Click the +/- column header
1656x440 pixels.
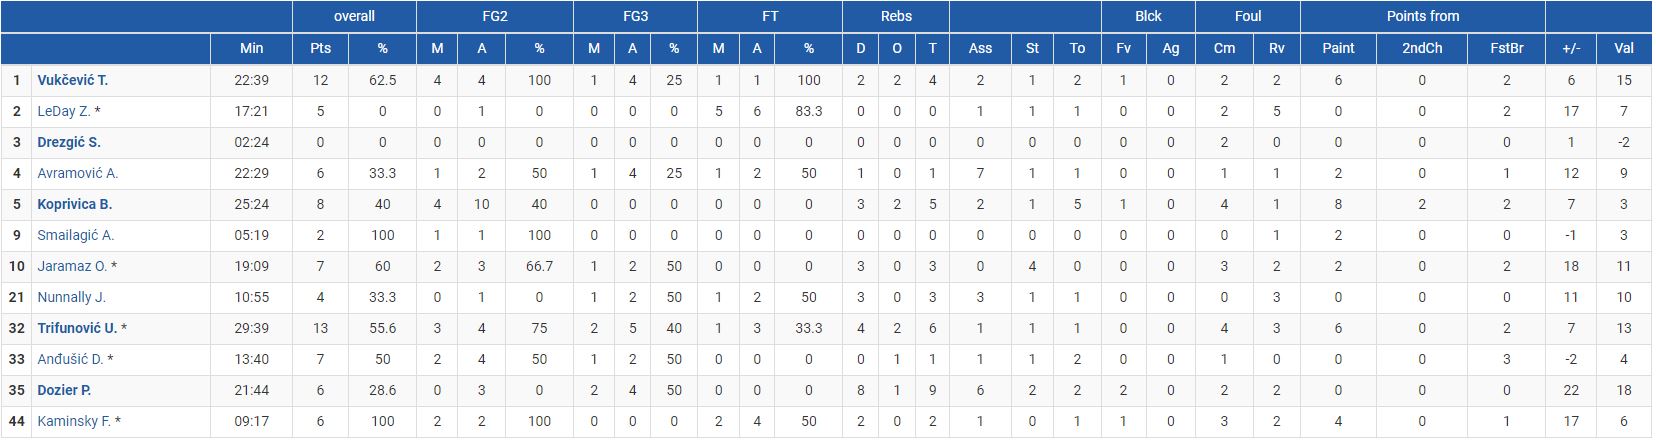tap(1571, 48)
